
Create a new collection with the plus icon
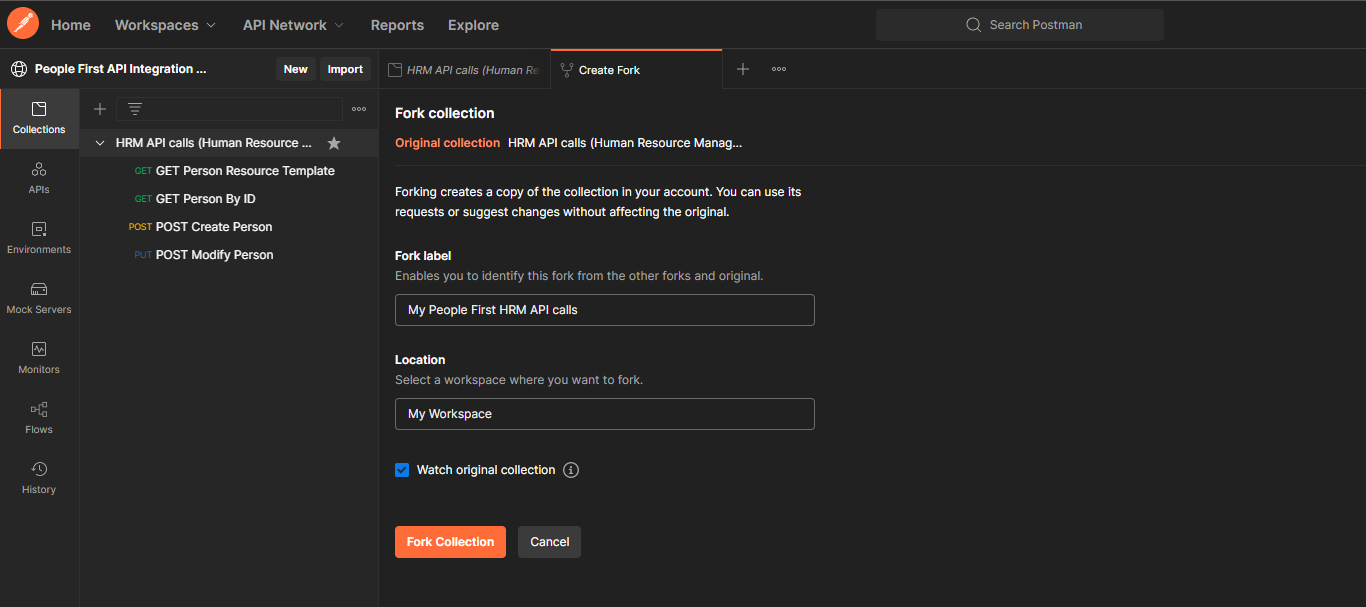99,108
